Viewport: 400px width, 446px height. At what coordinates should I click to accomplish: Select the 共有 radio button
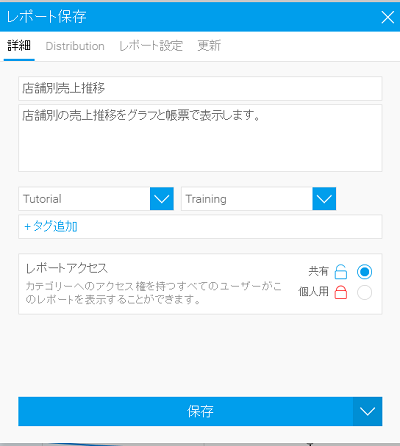coord(364,272)
